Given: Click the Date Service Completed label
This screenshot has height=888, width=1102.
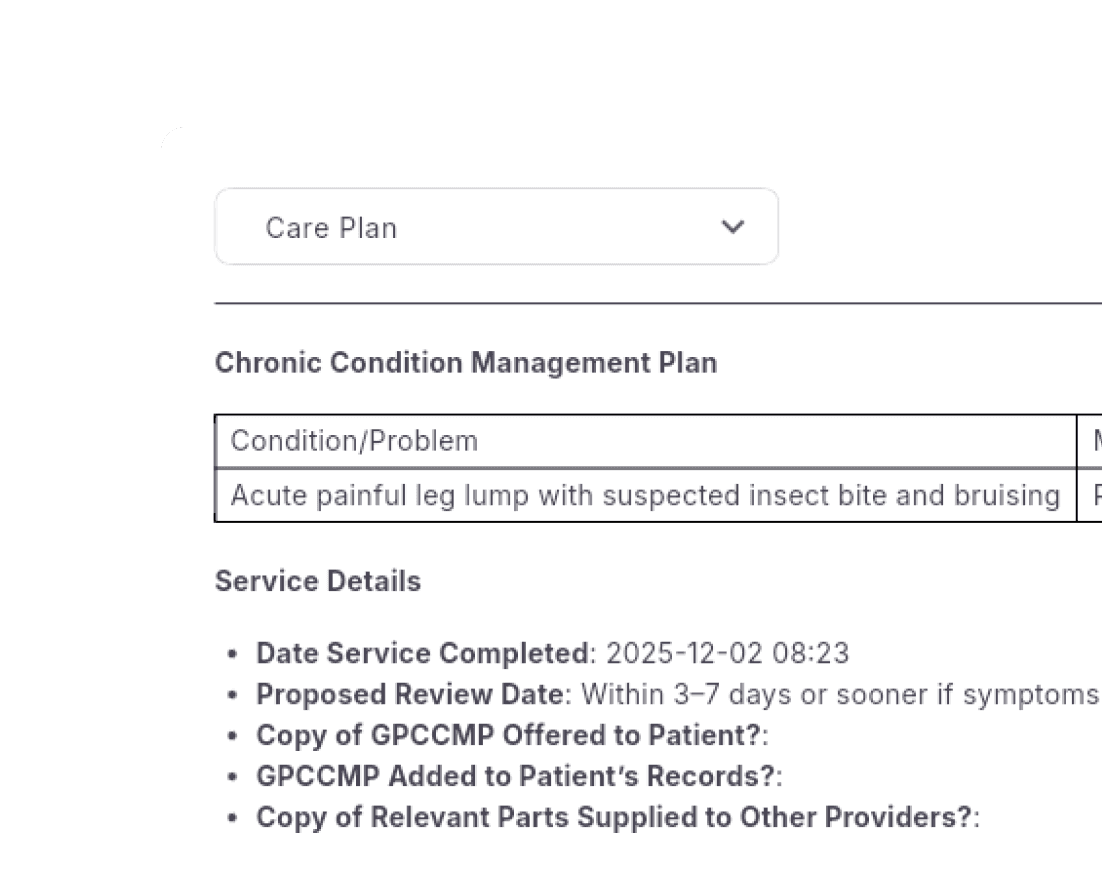Looking at the screenshot, I should coord(423,654).
